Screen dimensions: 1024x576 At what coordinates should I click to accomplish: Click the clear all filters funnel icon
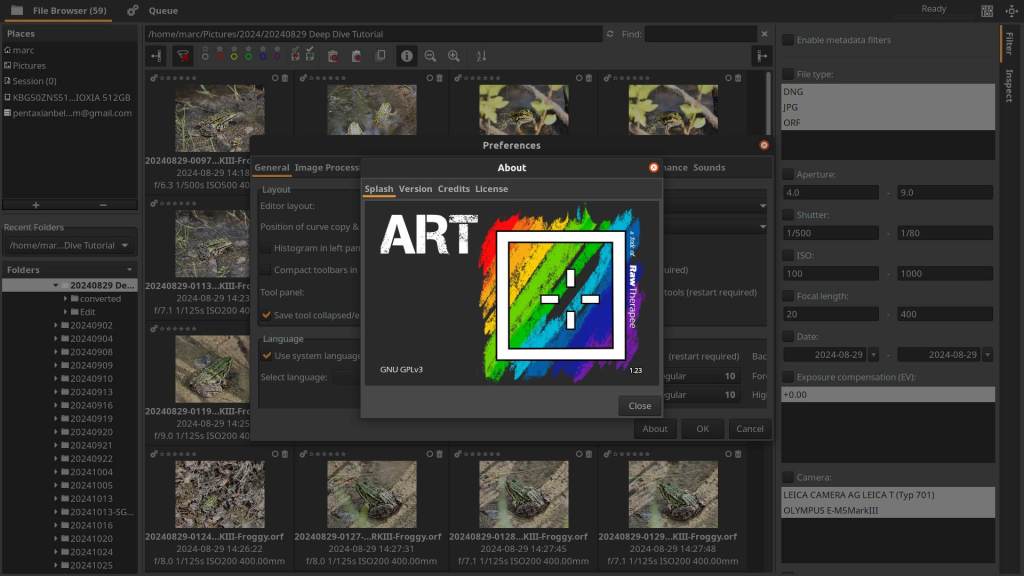pos(183,56)
